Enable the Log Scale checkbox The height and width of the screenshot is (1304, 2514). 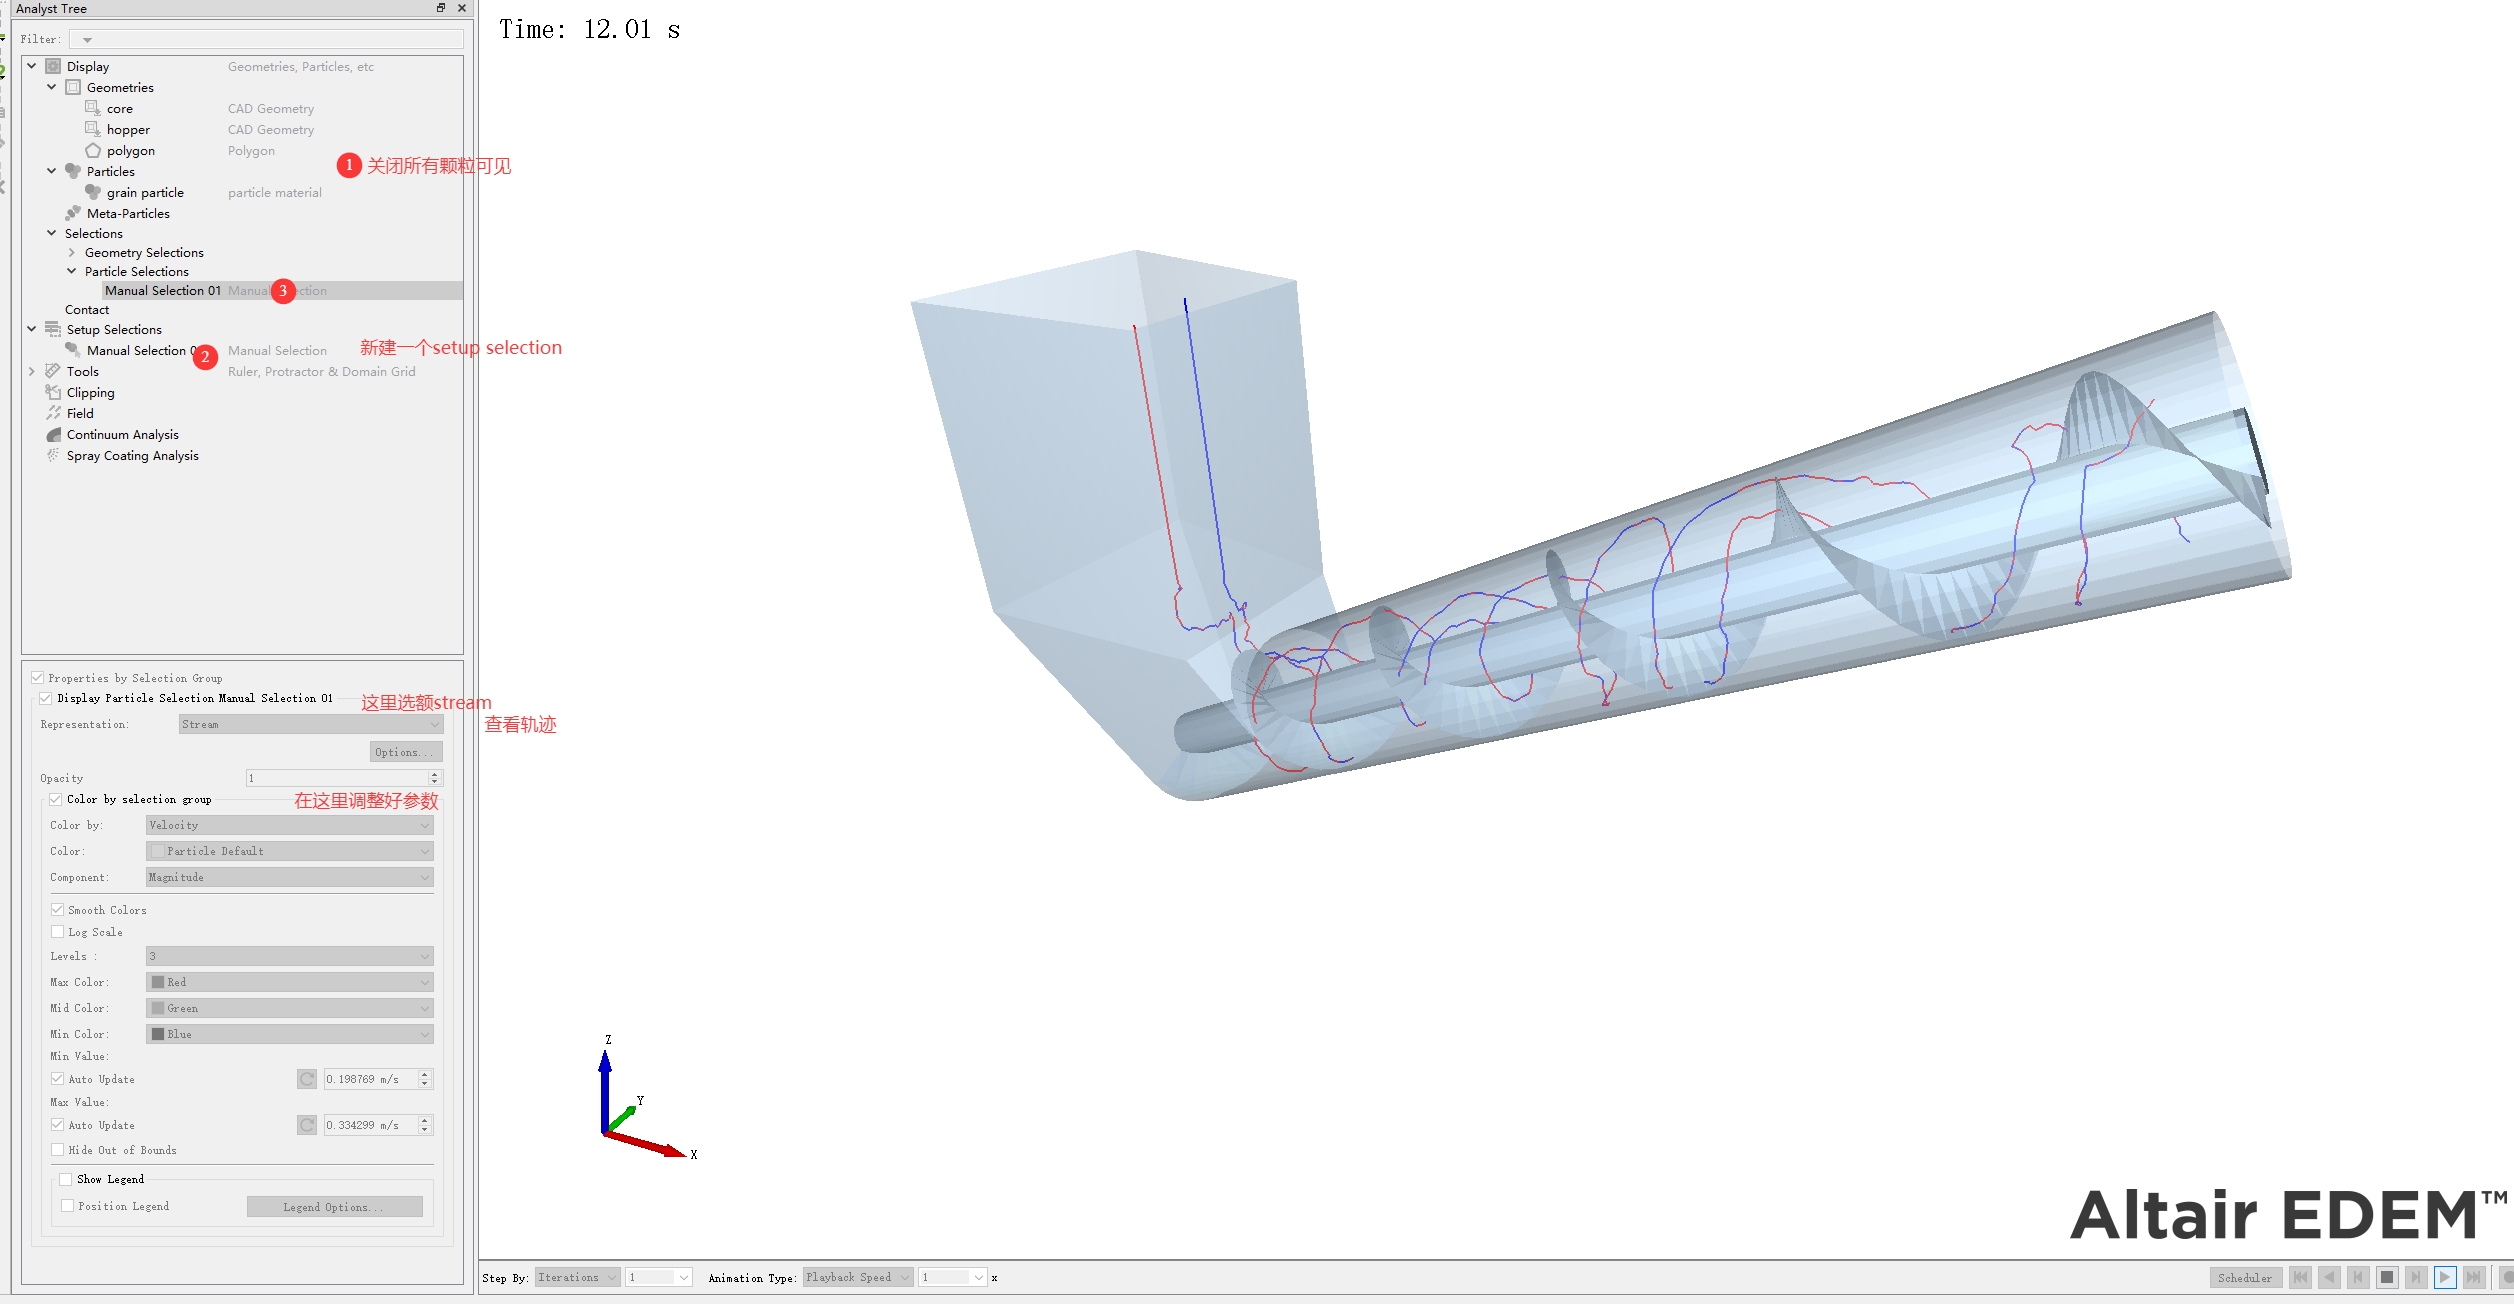[58, 932]
